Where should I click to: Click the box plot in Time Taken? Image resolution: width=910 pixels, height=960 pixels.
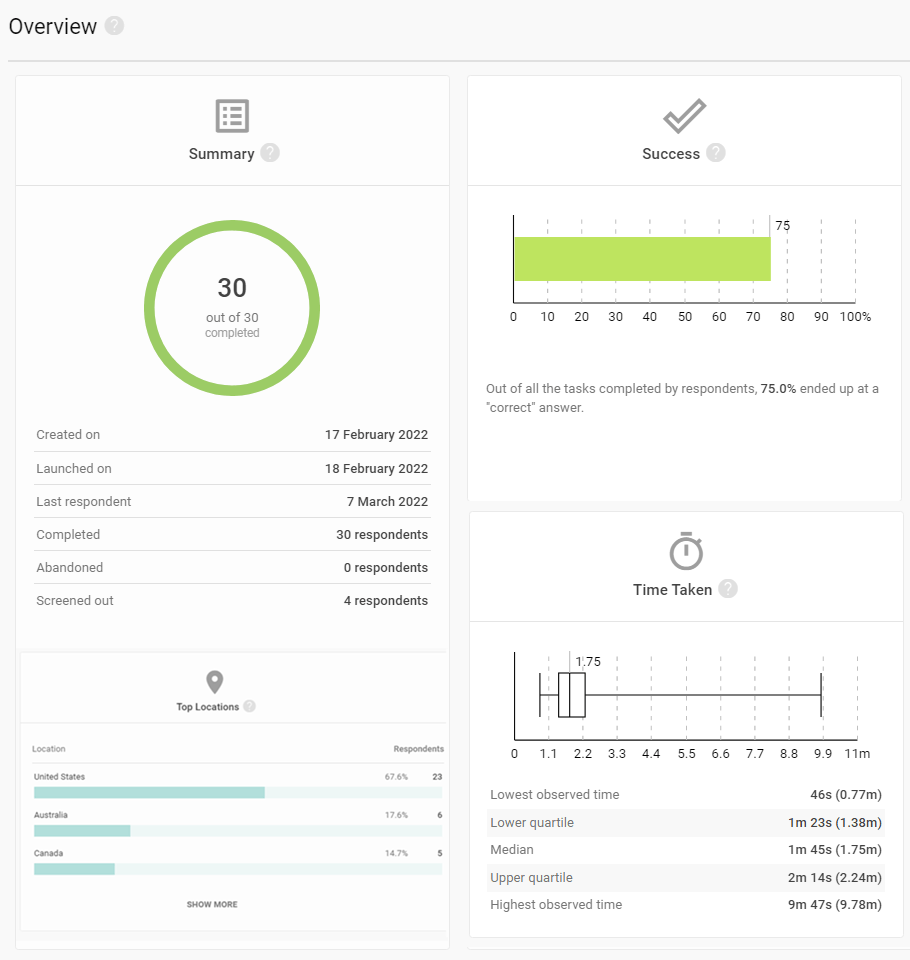coord(571,695)
